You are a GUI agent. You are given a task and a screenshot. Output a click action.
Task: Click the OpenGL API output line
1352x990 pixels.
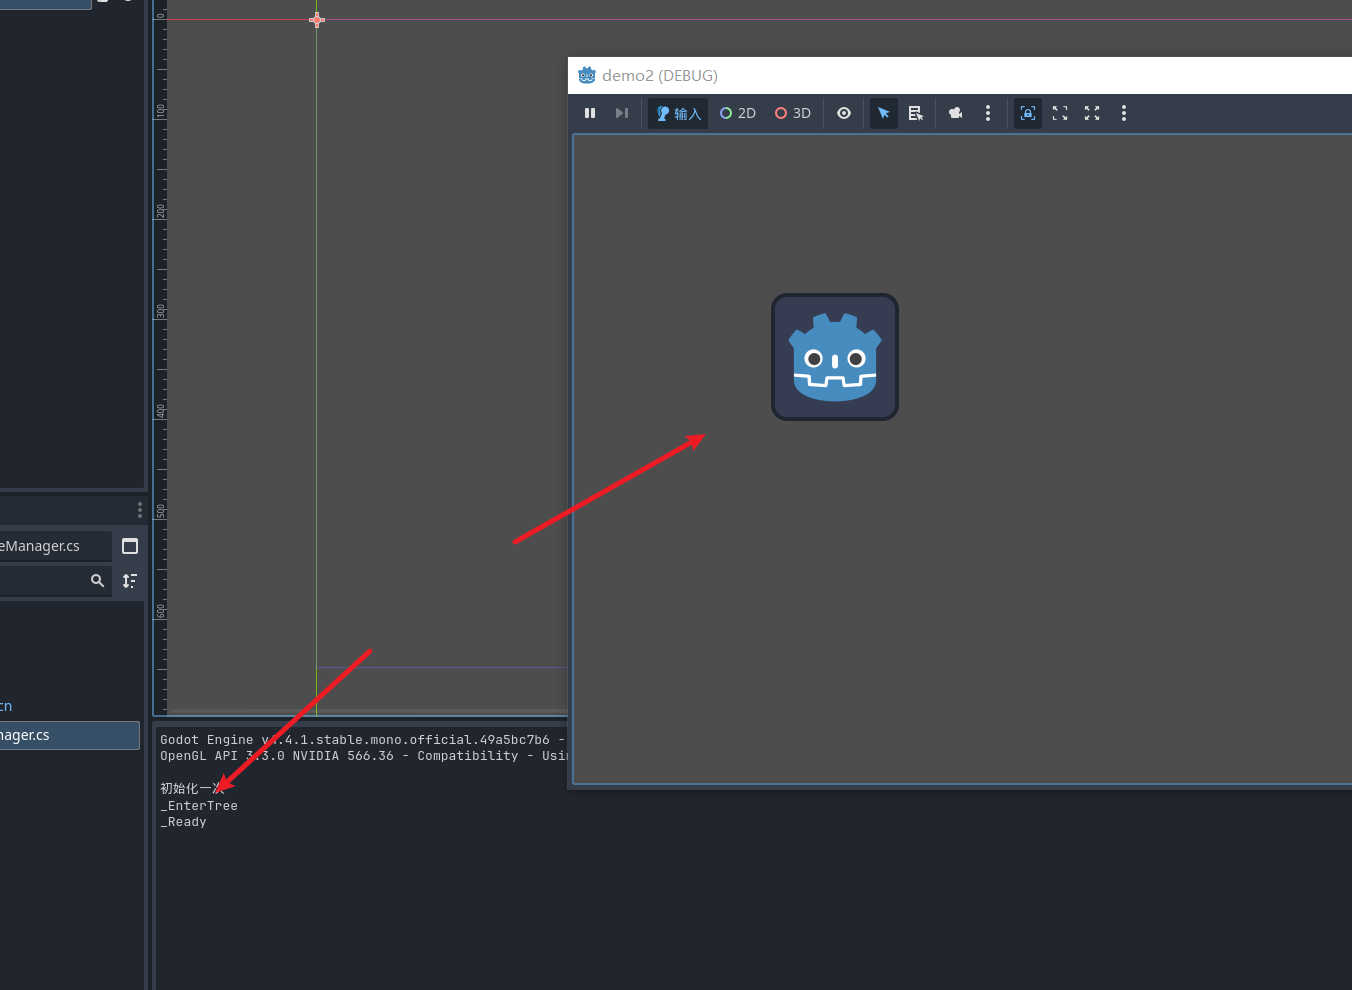click(x=362, y=756)
